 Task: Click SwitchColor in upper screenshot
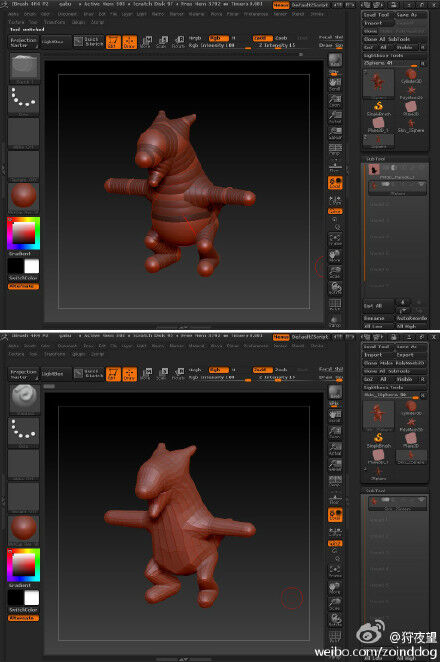pyautogui.click(x=24, y=278)
